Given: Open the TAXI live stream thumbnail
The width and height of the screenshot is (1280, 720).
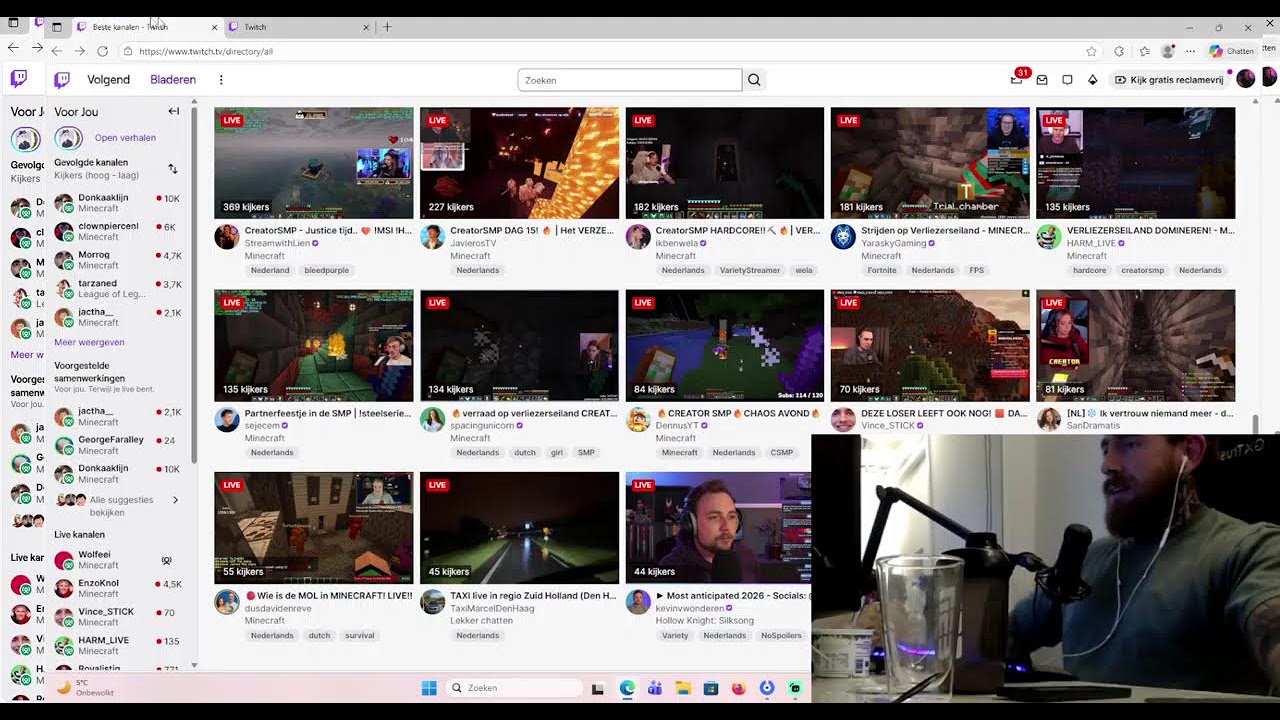Looking at the screenshot, I should click(x=519, y=528).
